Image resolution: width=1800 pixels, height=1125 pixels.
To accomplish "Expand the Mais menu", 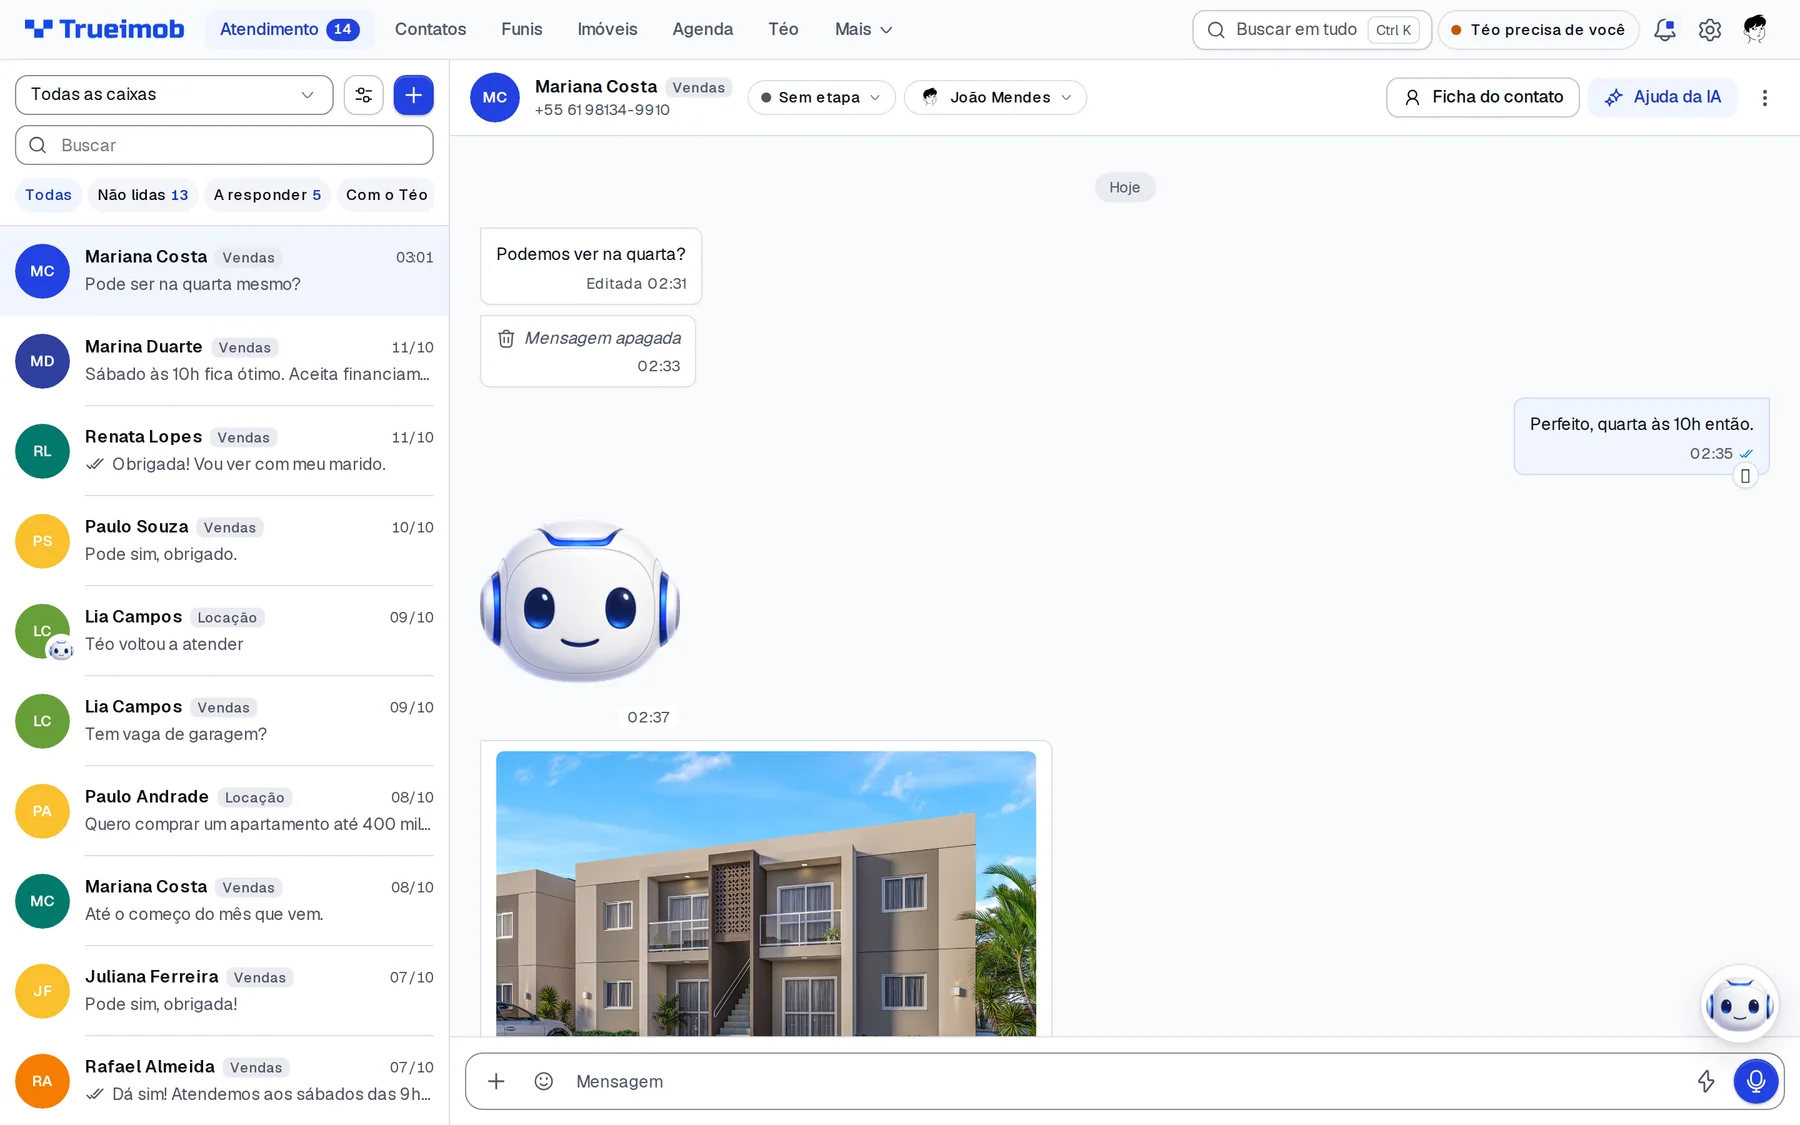I will coord(864,30).
